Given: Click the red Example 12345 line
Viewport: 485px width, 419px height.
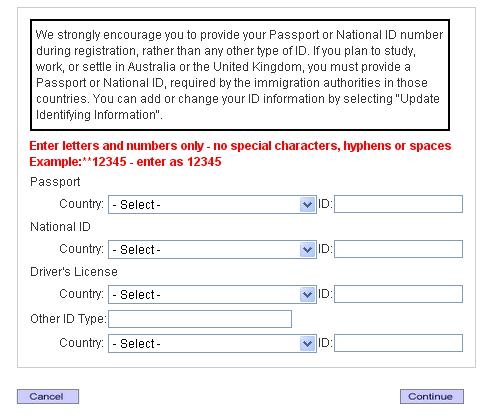Looking at the screenshot, I should 125,162.
